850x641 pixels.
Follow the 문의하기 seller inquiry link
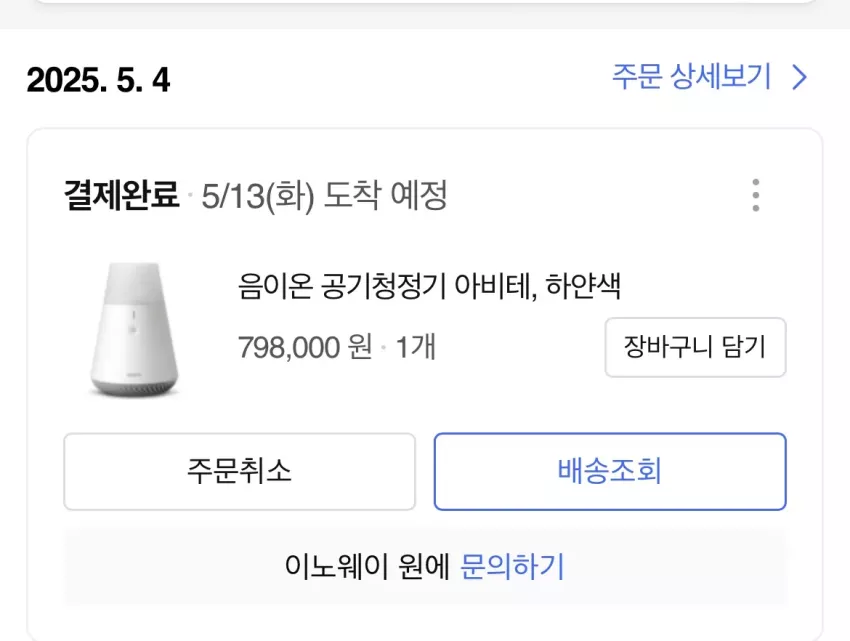click(x=512, y=567)
